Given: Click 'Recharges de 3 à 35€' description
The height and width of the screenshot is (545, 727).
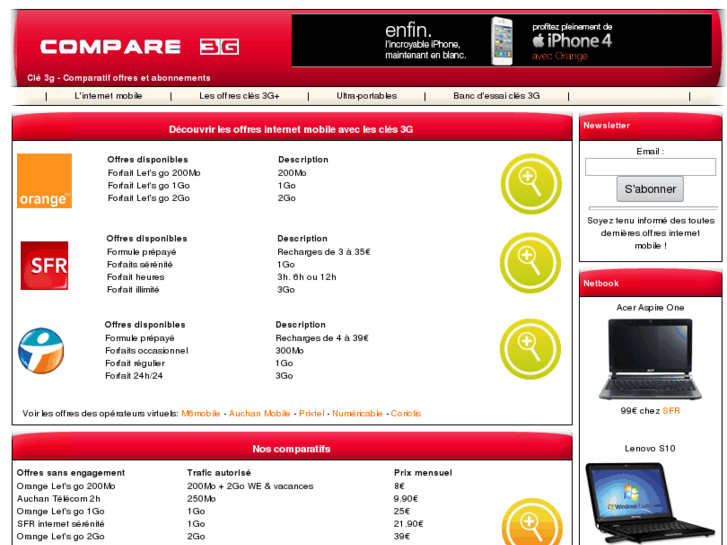Looking at the screenshot, I should click(324, 252).
